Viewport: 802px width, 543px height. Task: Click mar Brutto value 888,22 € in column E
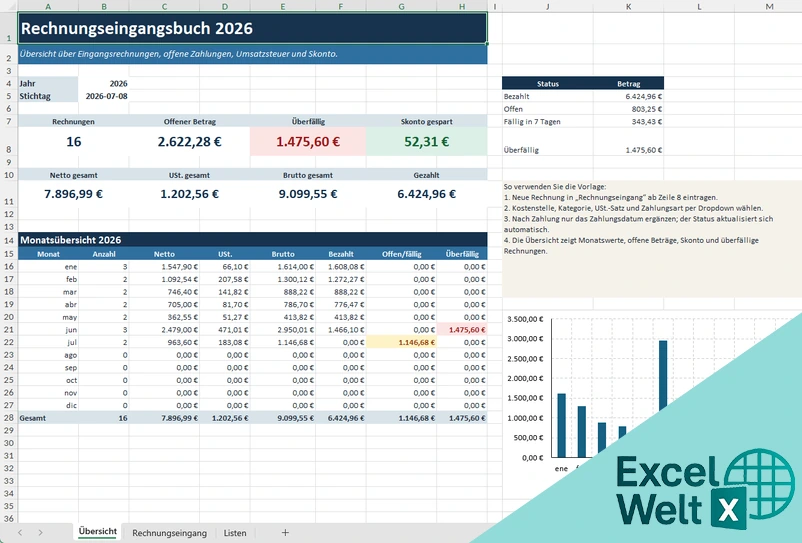tap(299, 292)
